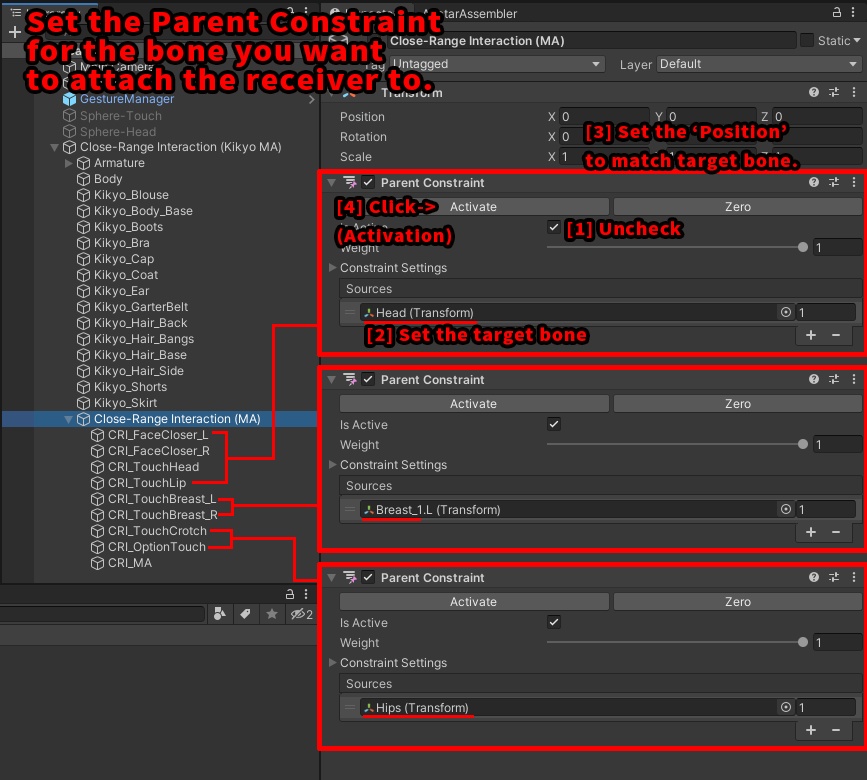Pick object for Breast_1.L (Transform) source
The image size is (867, 780).
pyautogui.click(x=785, y=509)
